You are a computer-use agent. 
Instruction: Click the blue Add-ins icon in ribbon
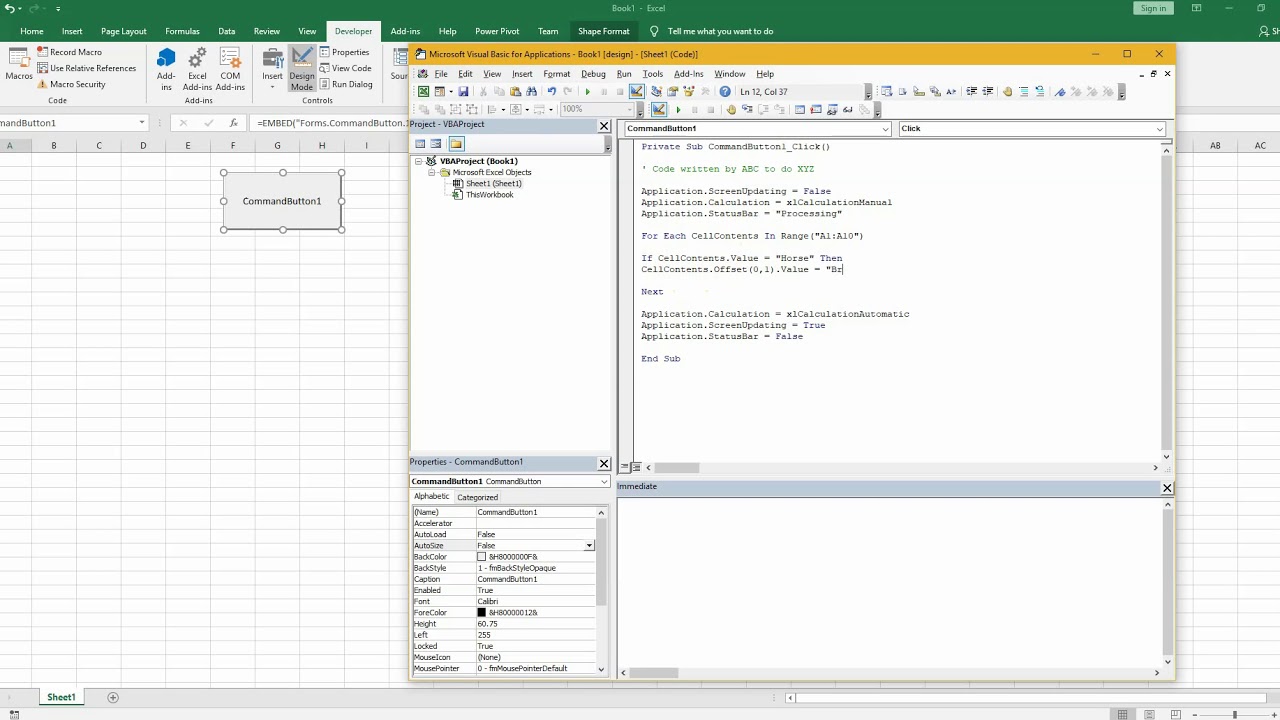click(166, 67)
